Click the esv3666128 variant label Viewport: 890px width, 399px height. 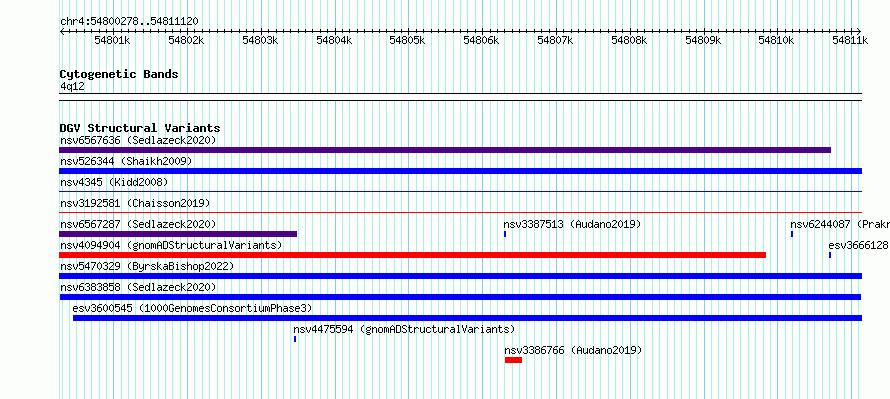(859, 245)
